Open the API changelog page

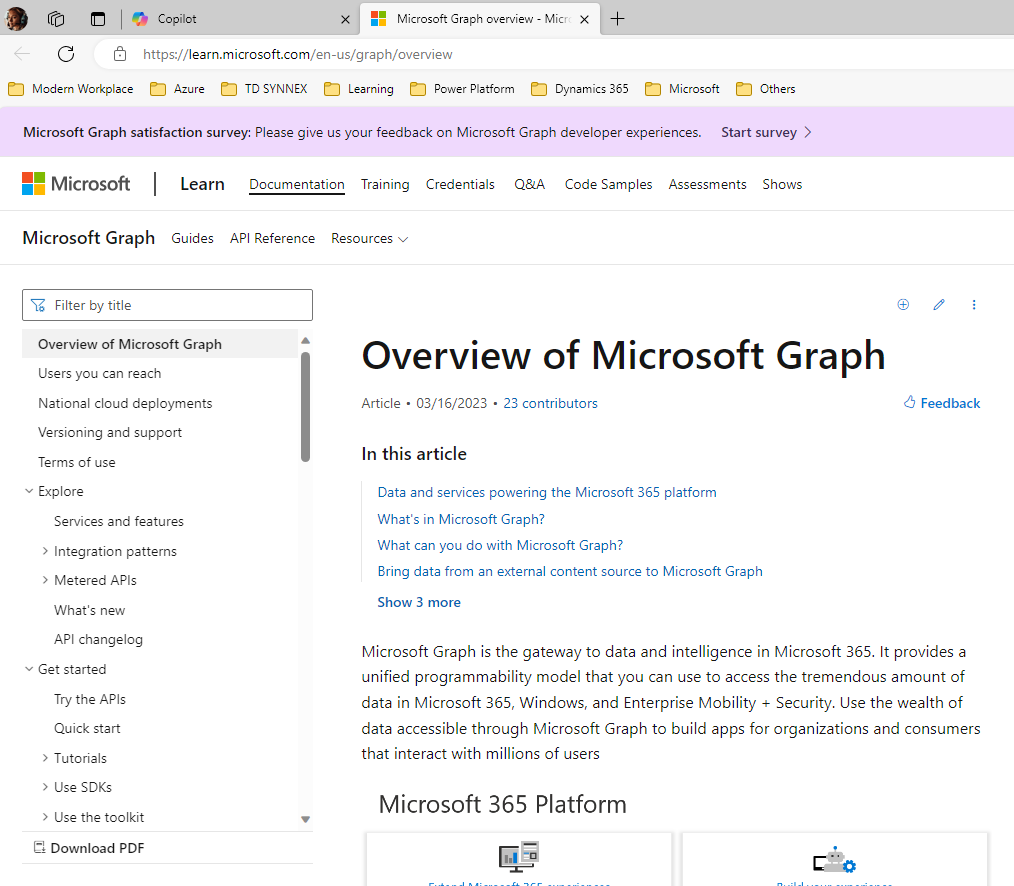pyautogui.click(x=98, y=639)
